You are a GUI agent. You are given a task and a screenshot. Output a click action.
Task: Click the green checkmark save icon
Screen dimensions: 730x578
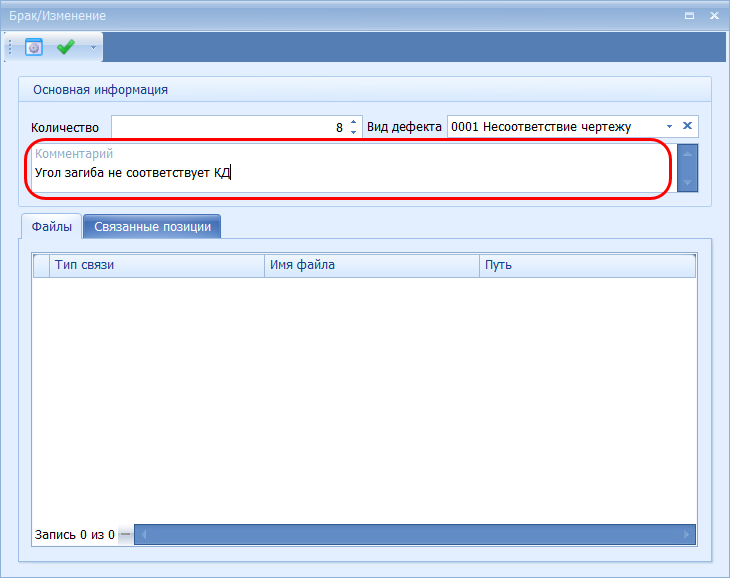tap(66, 47)
